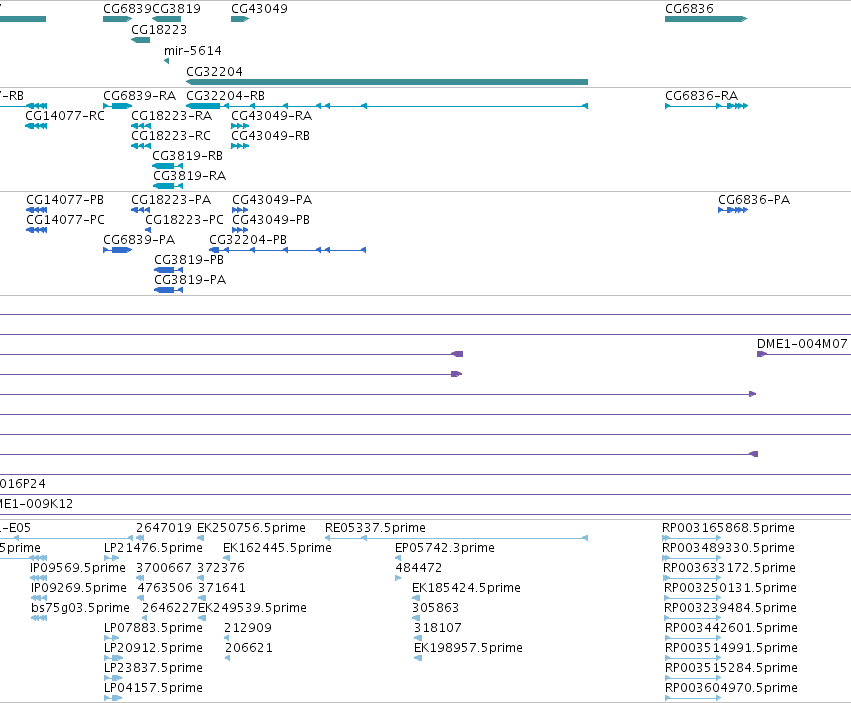Select transcript CG43049-RB
This screenshot has width=851, height=703.
pyautogui.click(x=271, y=136)
